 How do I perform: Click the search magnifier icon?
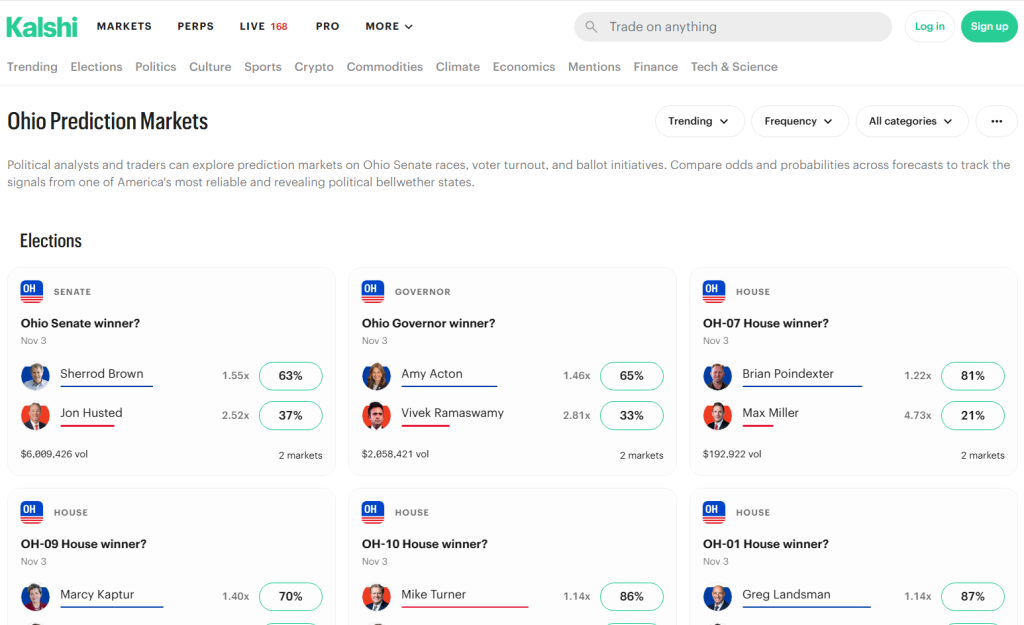point(591,27)
